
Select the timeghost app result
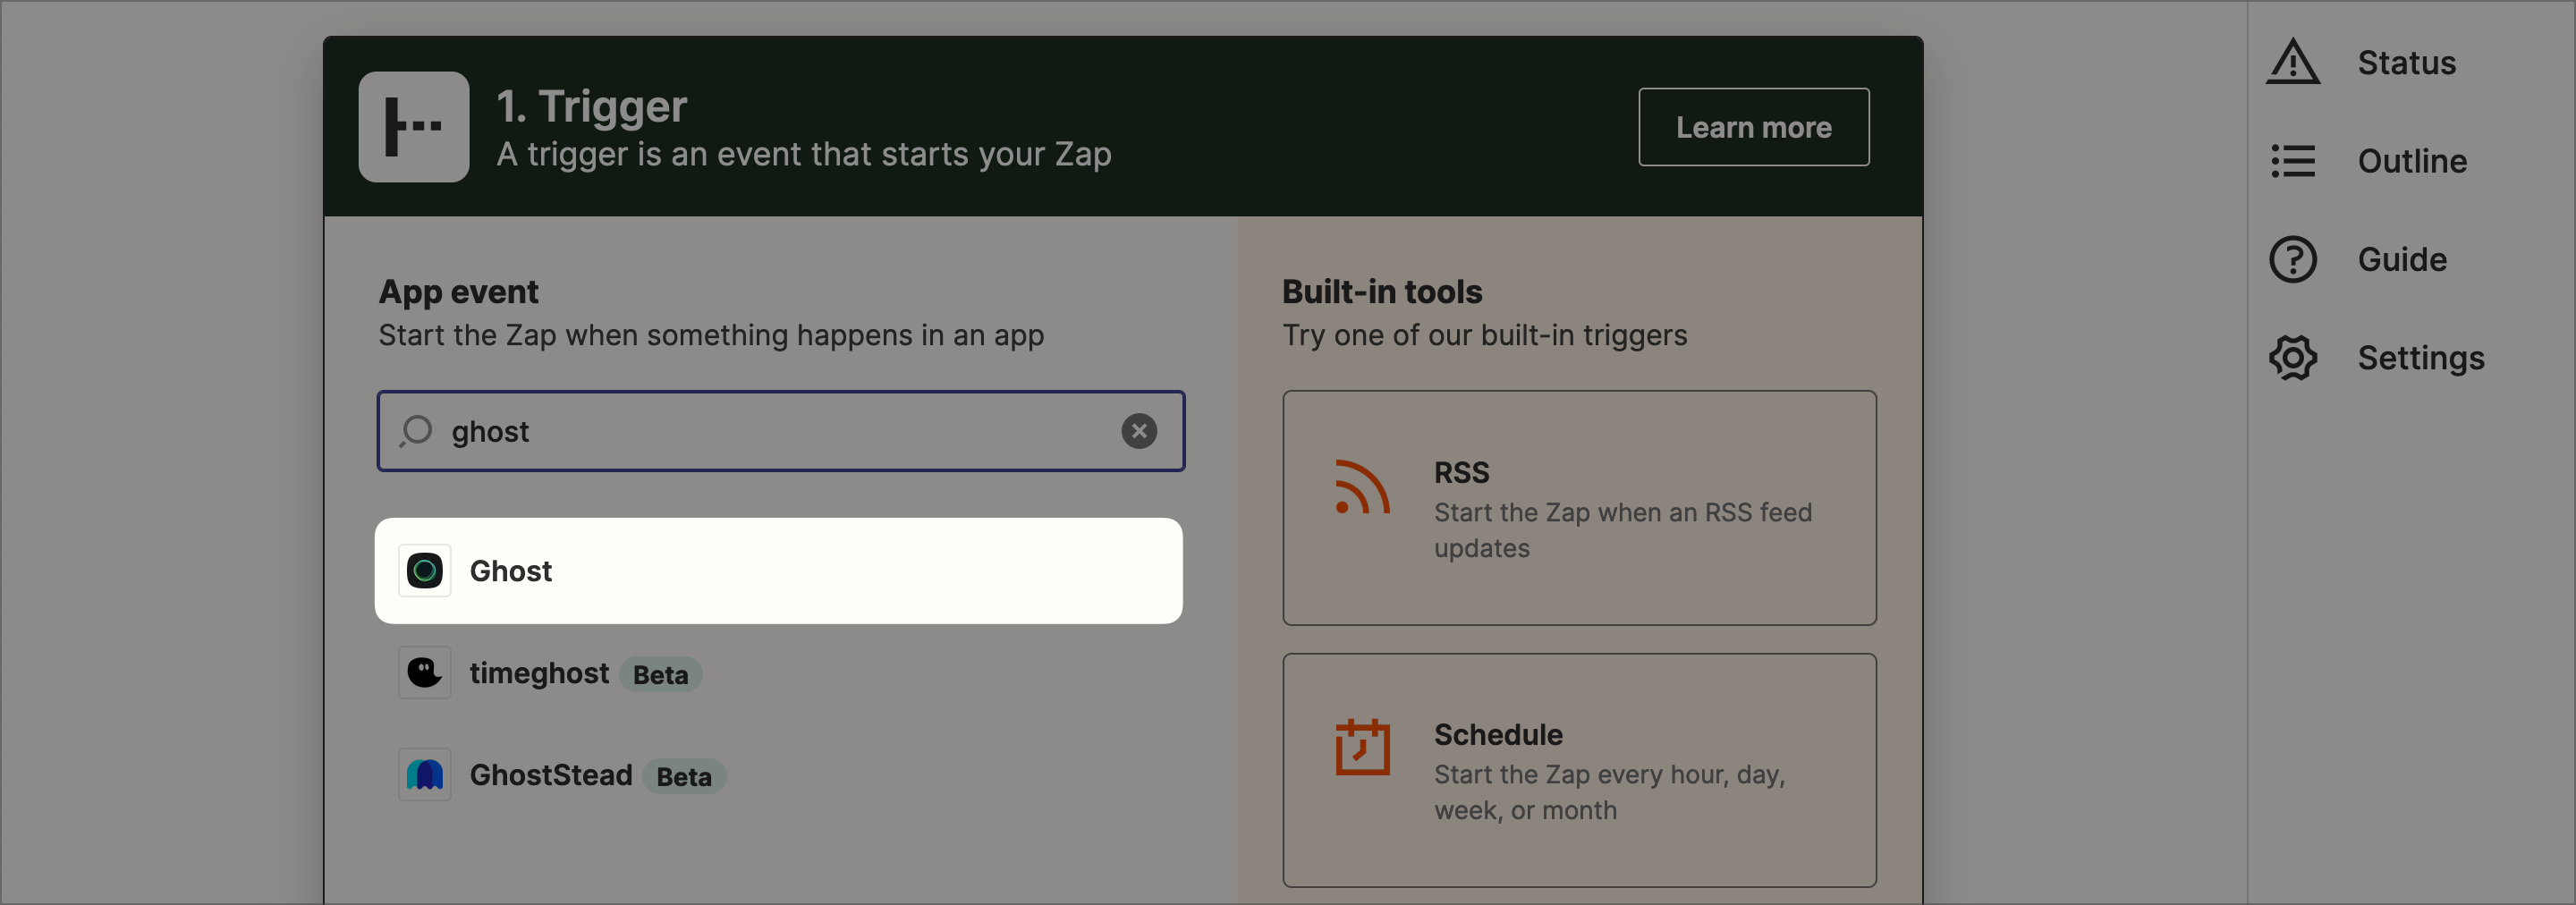[x=539, y=673]
